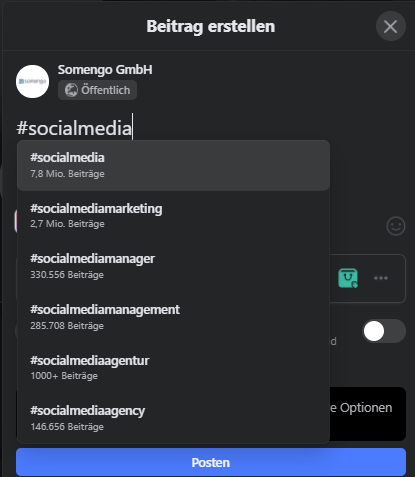Image resolution: width=415 pixels, height=477 pixels.
Task: Open more options three-dots icon
Action: [x=381, y=278]
